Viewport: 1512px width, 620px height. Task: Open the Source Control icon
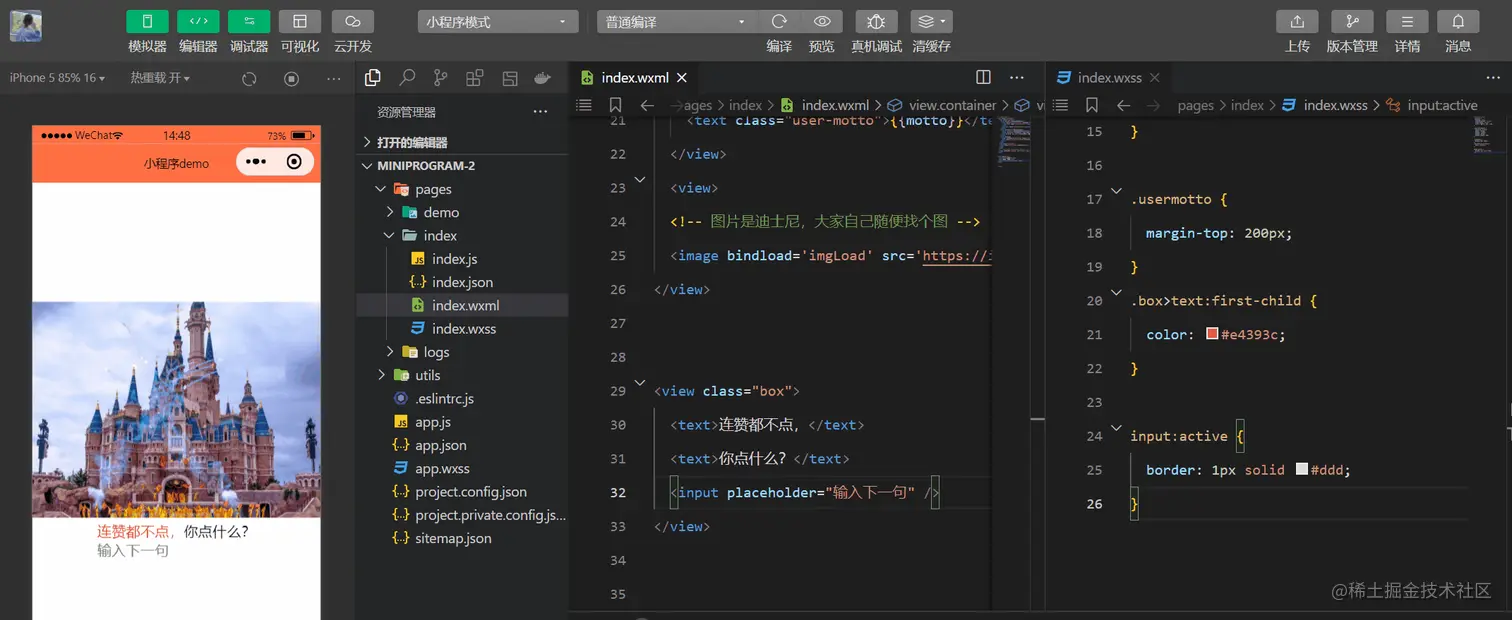(441, 78)
